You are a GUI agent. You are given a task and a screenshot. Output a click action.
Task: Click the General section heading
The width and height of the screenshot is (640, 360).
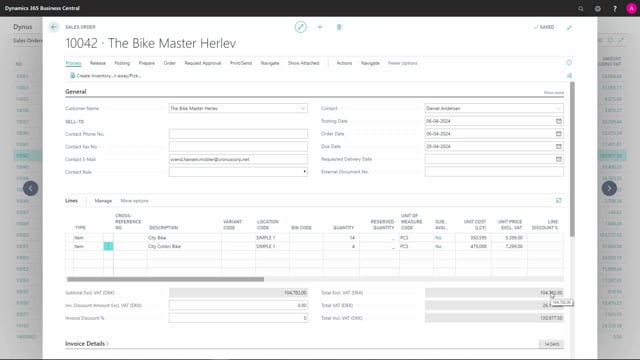coord(76,91)
